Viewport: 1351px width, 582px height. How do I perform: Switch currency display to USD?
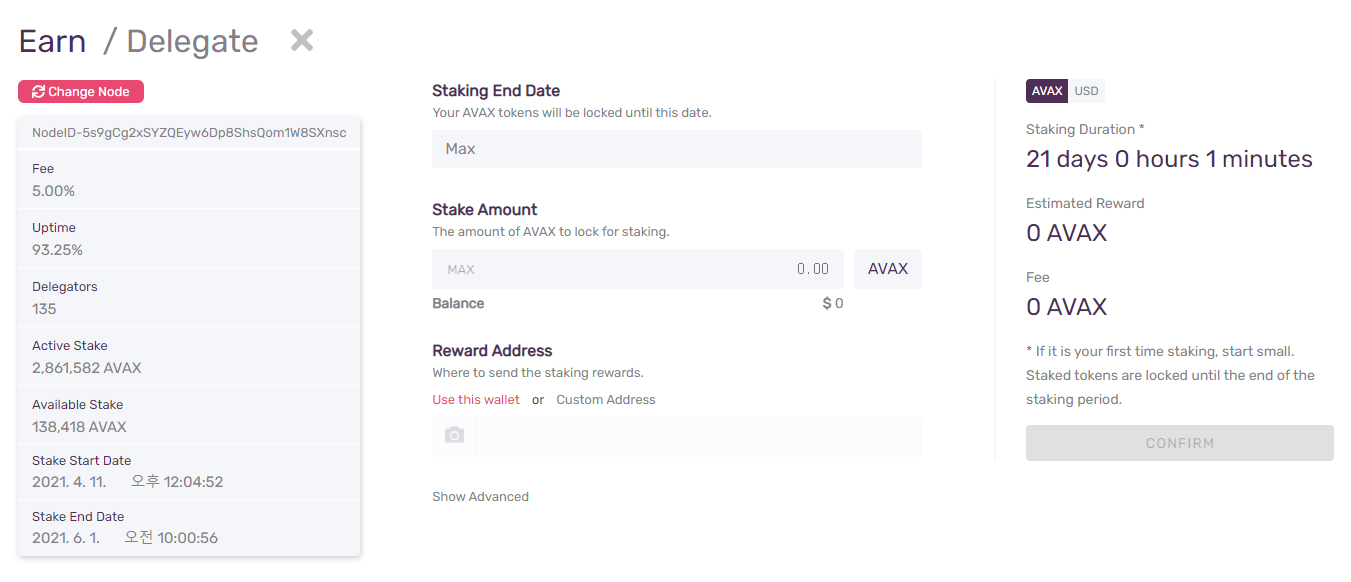[1086, 91]
